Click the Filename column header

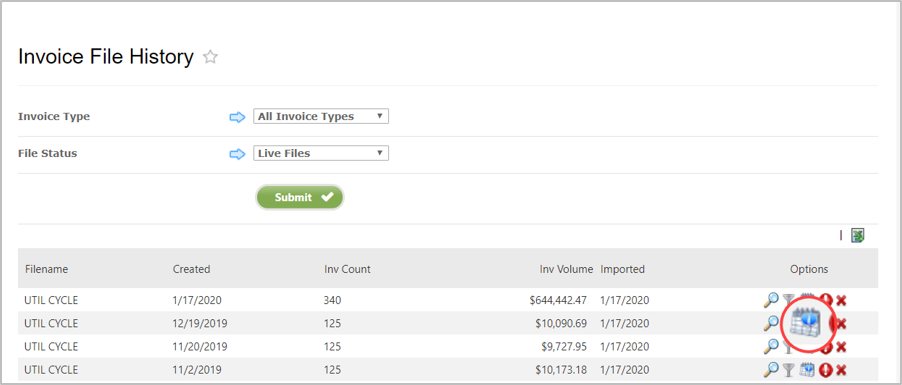click(x=47, y=269)
